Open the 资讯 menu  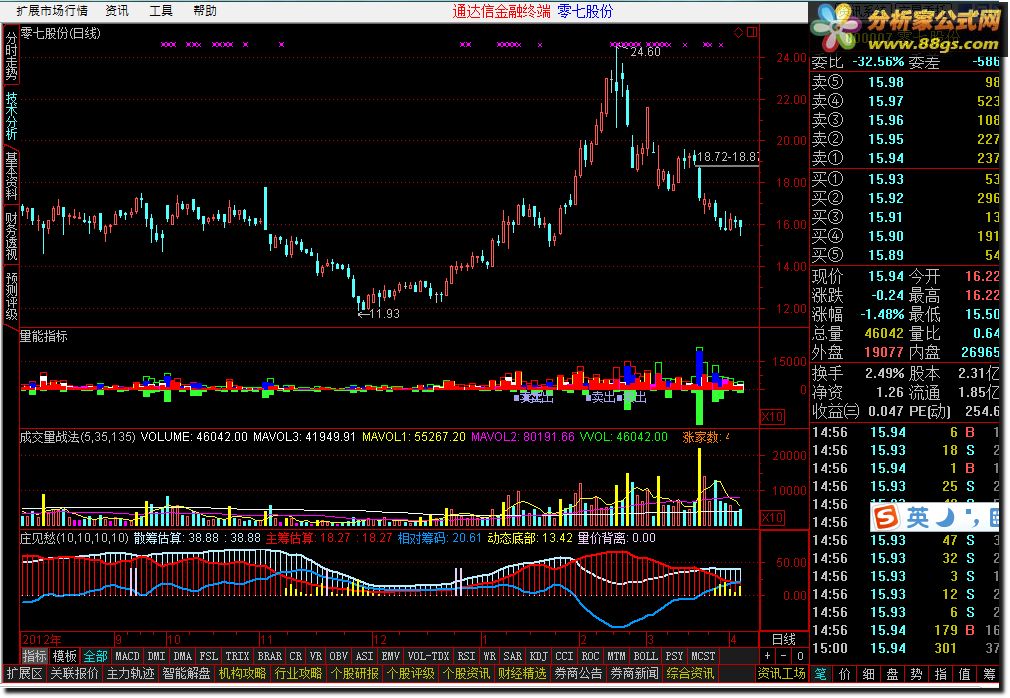click(x=117, y=10)
